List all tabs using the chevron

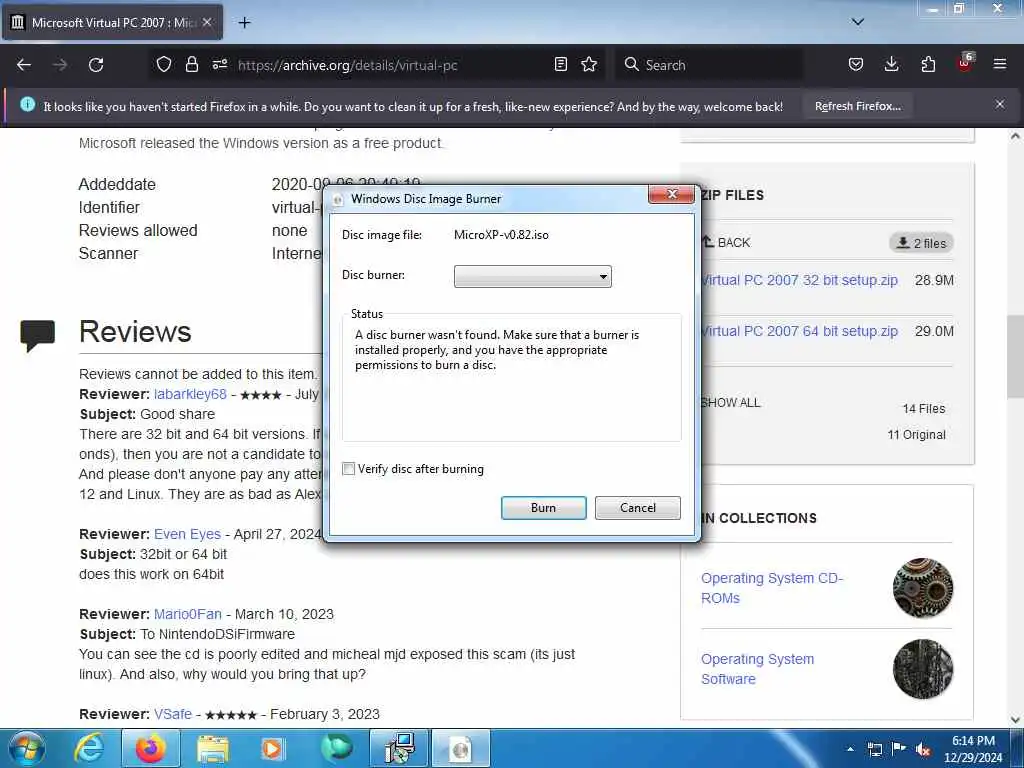(857, 22)
